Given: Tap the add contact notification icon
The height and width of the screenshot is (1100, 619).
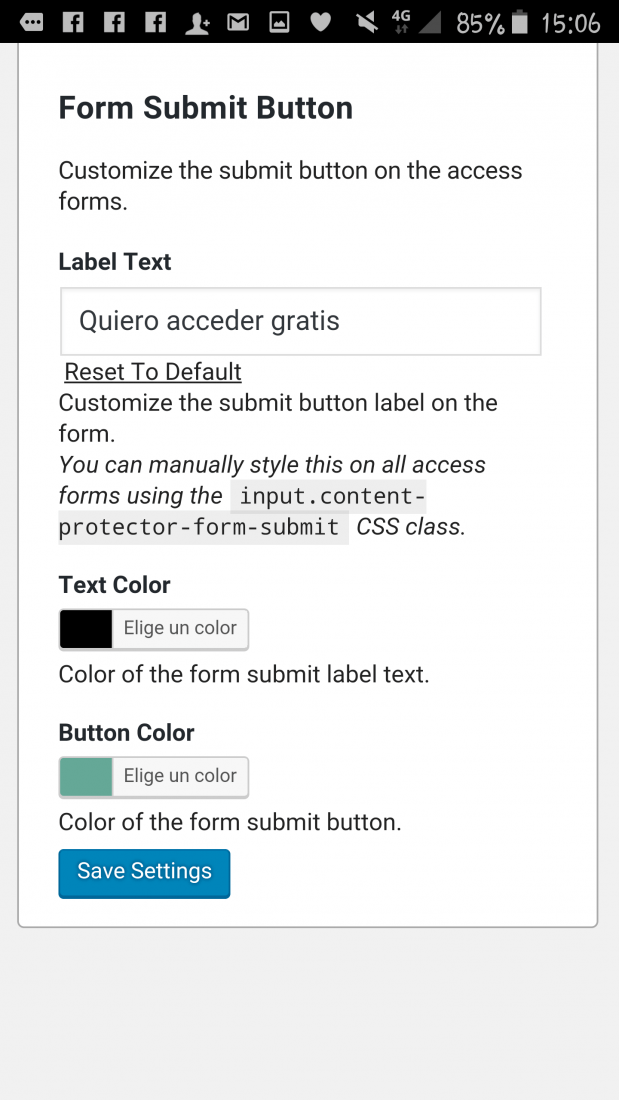Looking at the screenshot, I should pyautogui.click(x=197, y=23).
